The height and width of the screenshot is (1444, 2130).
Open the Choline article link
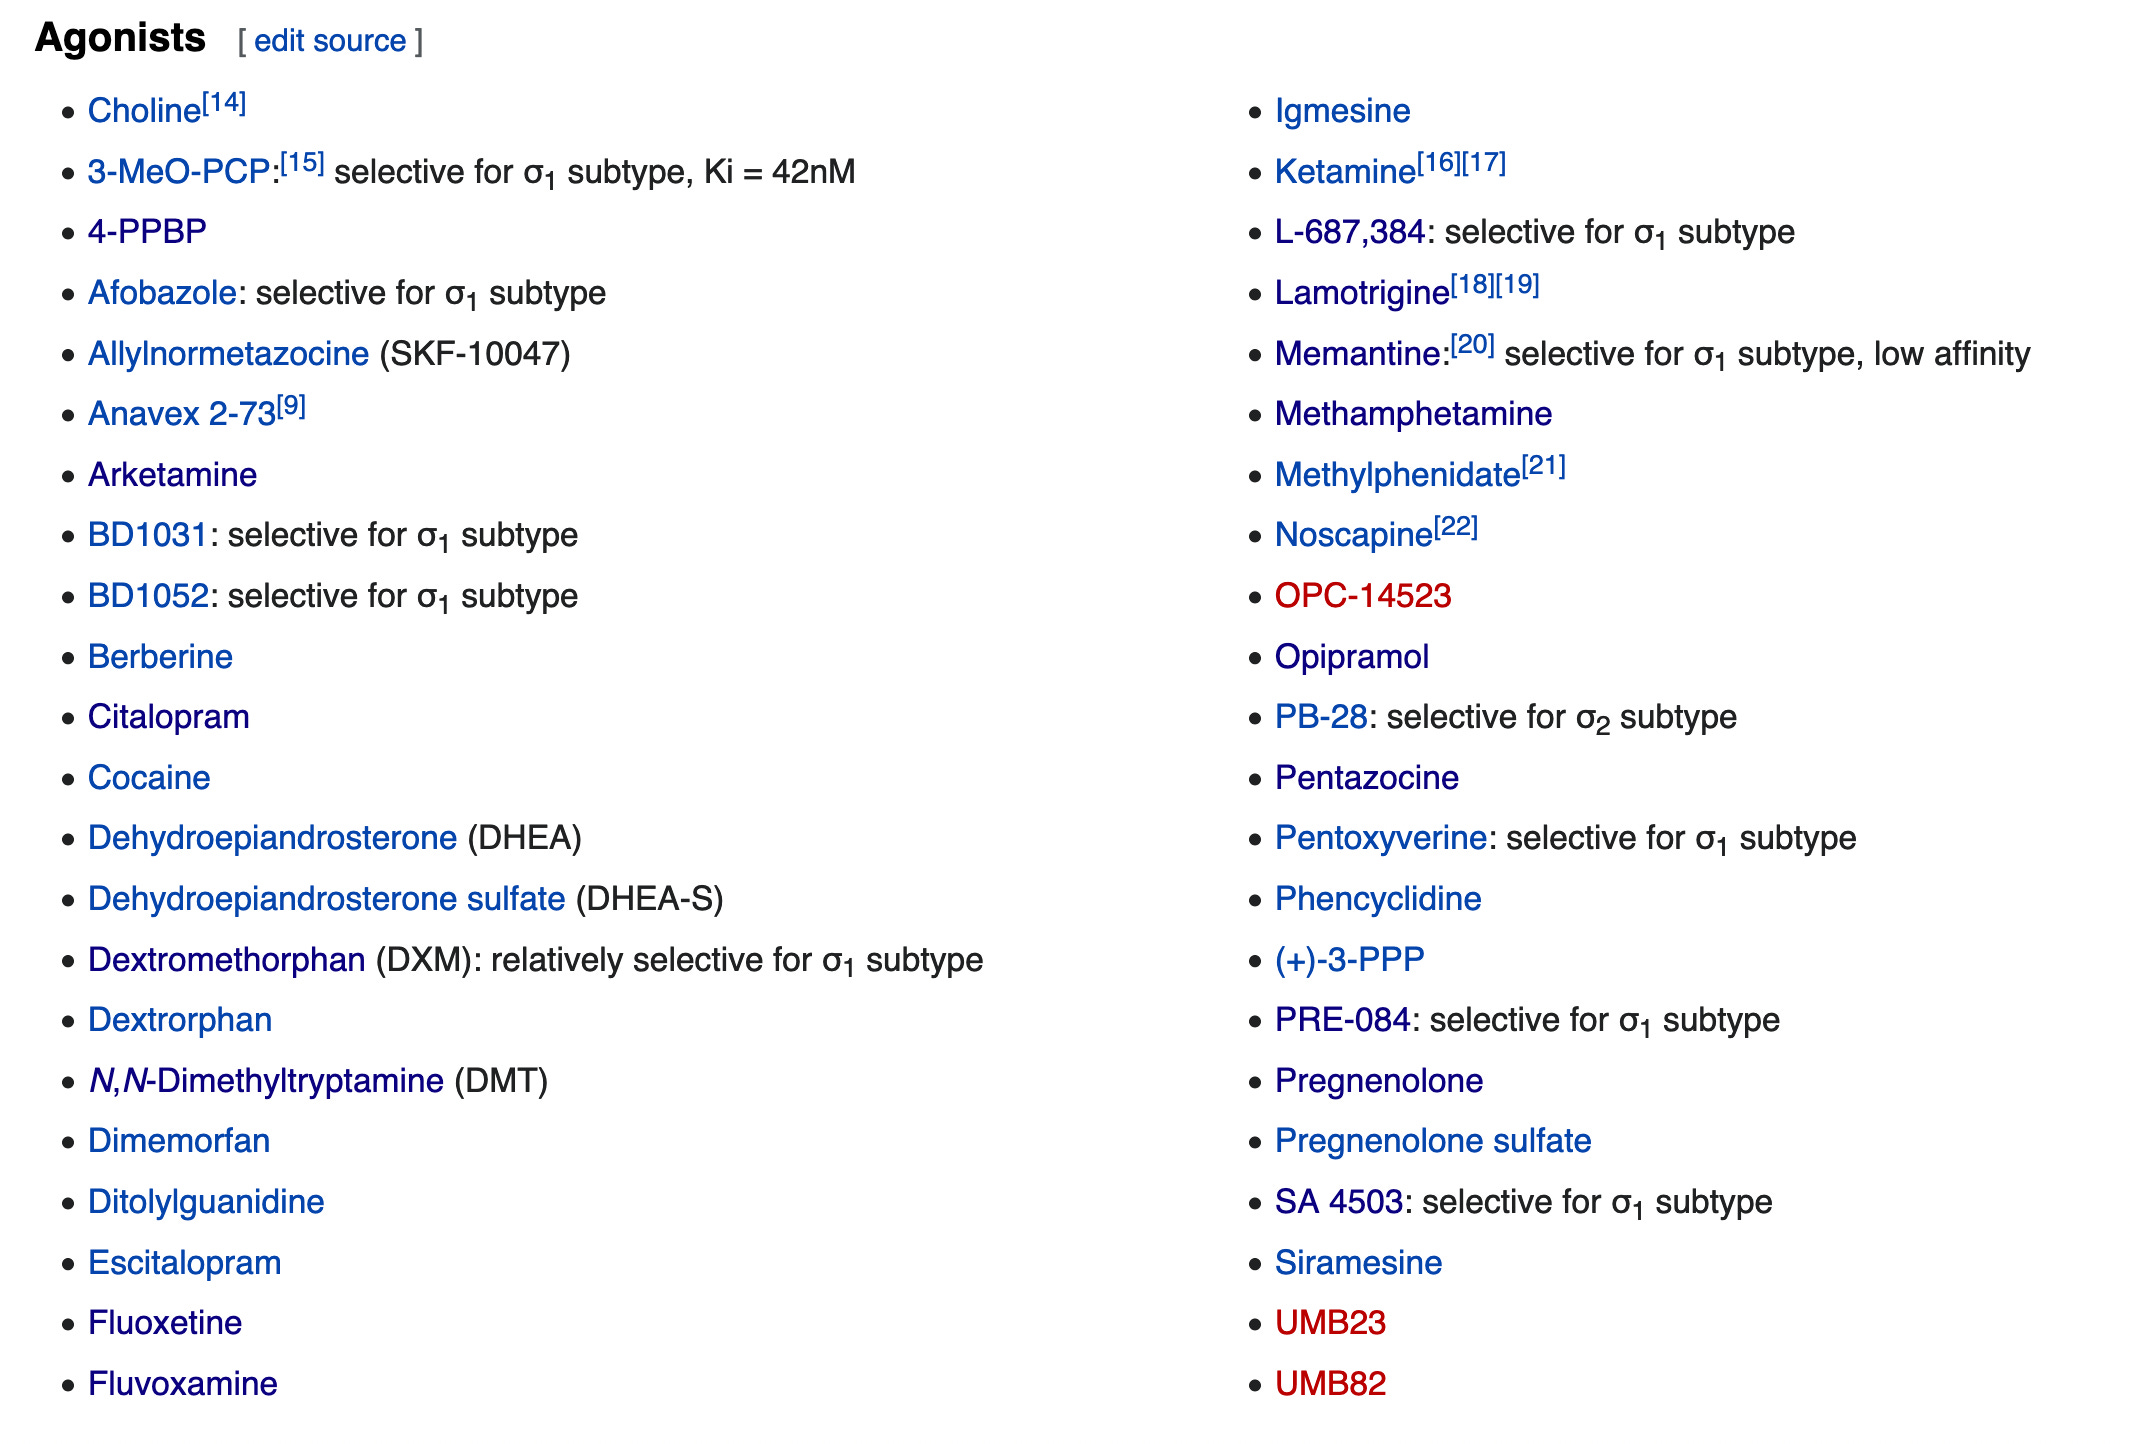coord(144,111)
